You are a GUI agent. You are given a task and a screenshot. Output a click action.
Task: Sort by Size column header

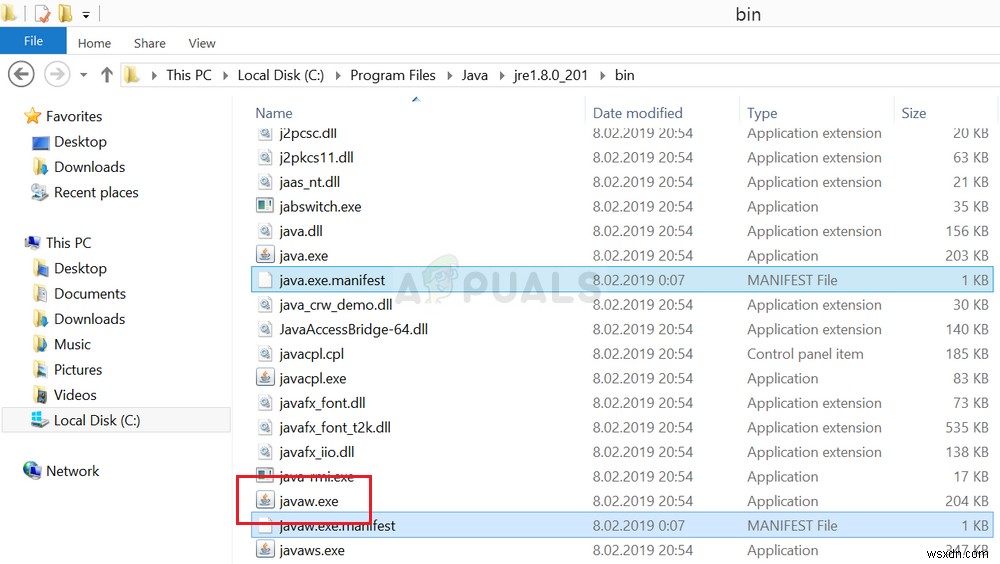point(913,113)
